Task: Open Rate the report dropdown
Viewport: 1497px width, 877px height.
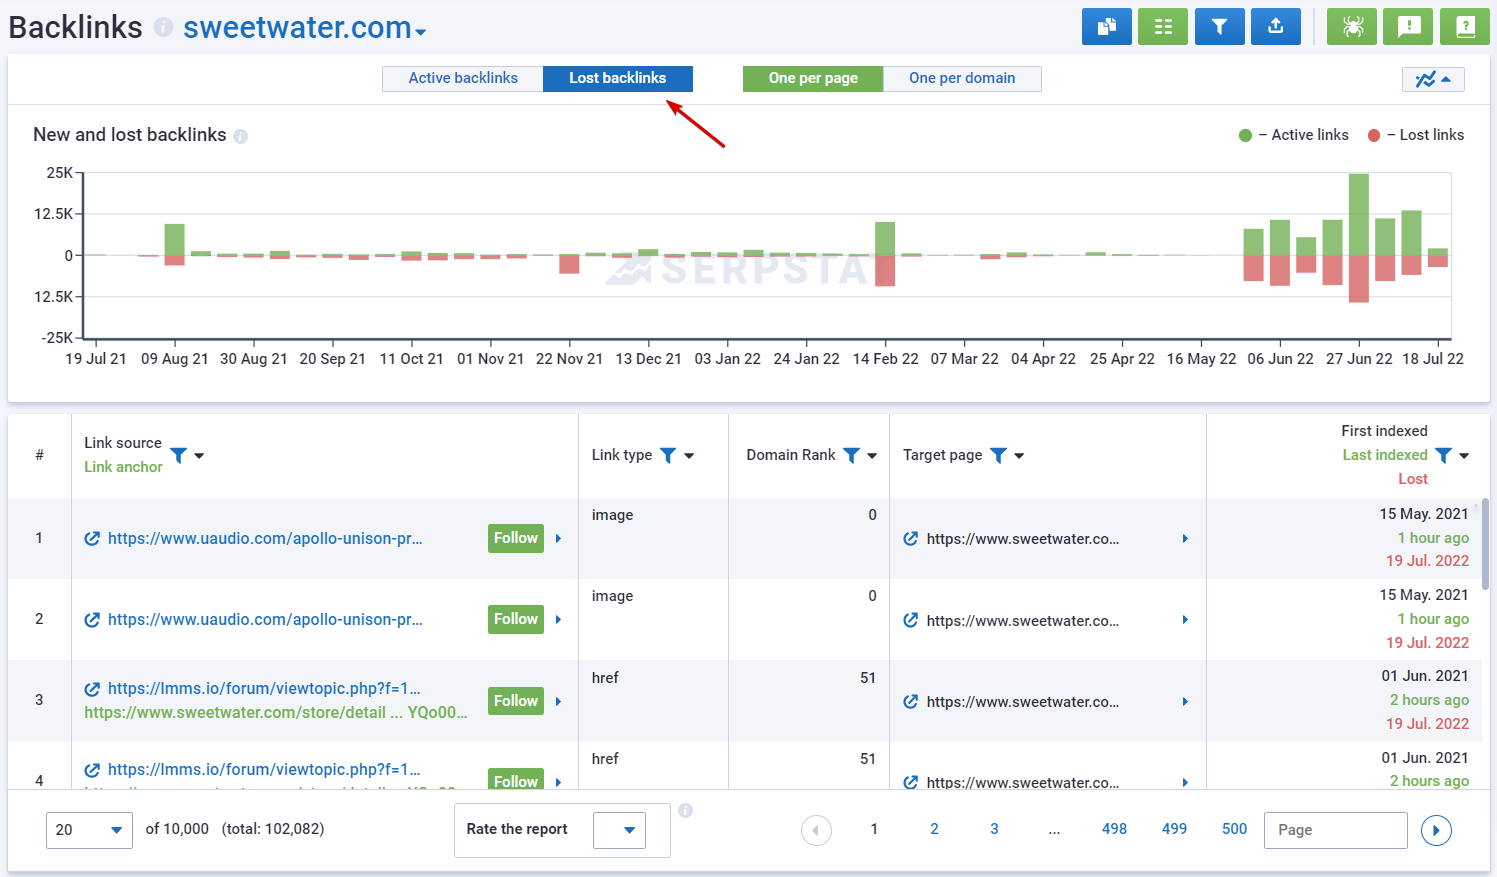Action: 619,830
